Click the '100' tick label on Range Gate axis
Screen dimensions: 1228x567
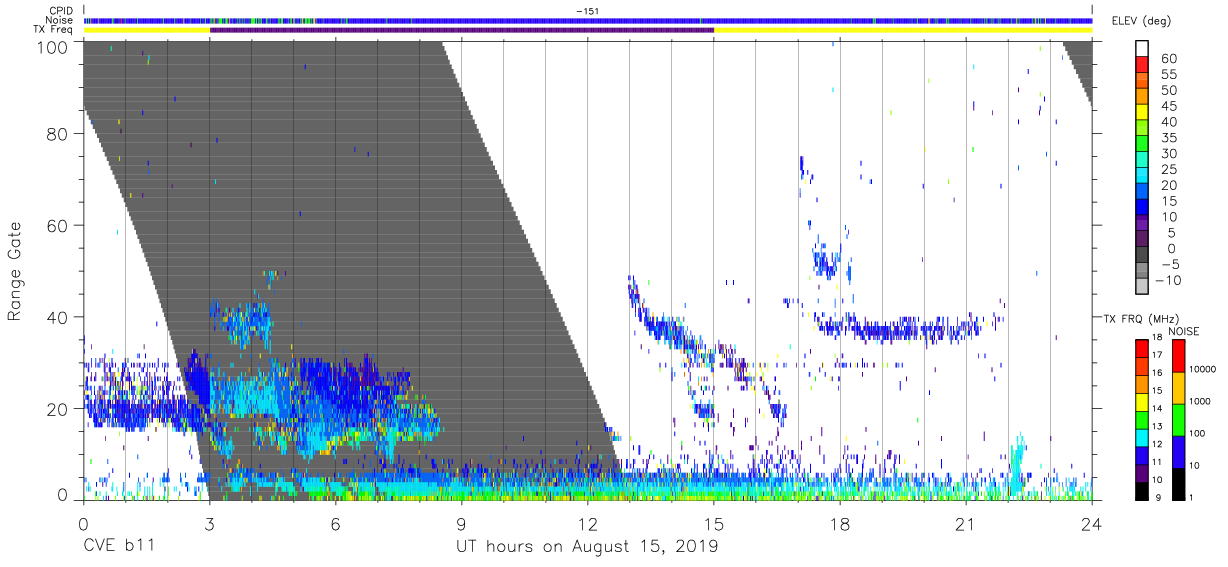pos(52,47)
